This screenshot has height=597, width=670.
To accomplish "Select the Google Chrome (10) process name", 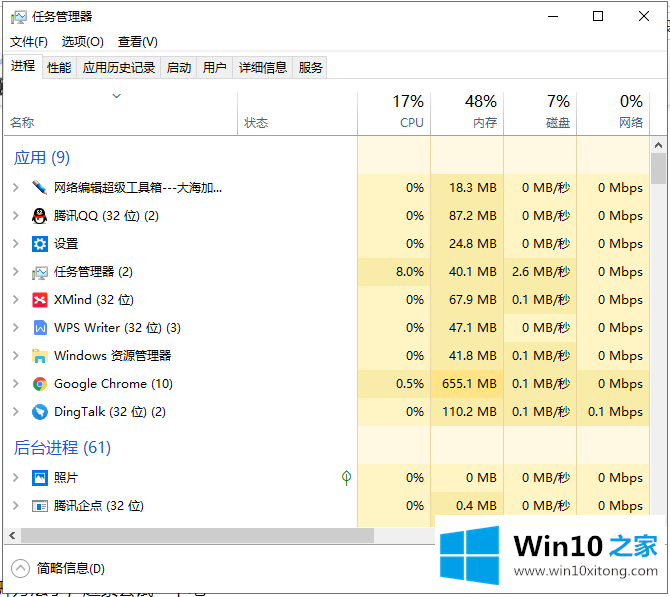I will coord(113,384).
